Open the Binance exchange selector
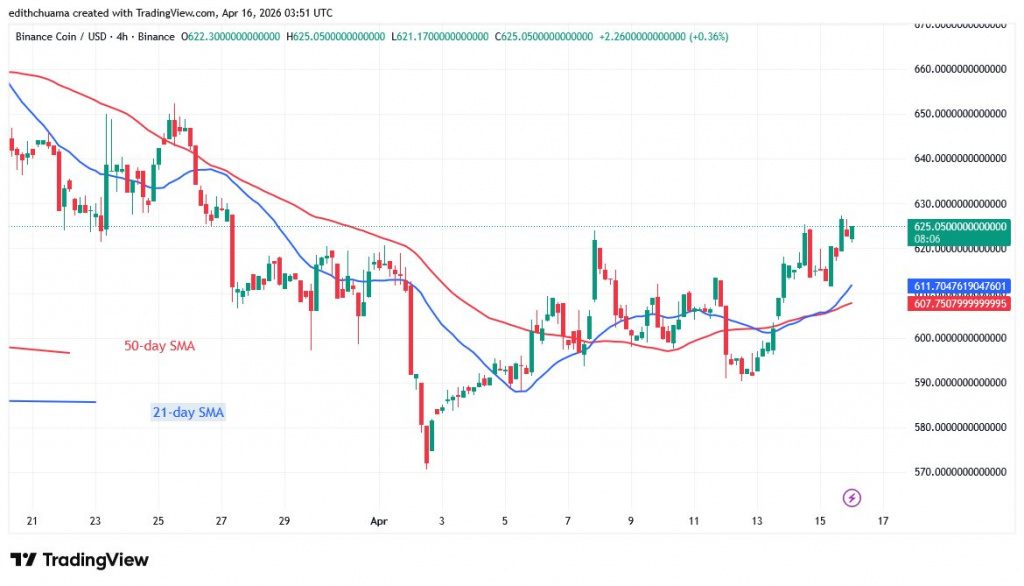 point(157,36)
